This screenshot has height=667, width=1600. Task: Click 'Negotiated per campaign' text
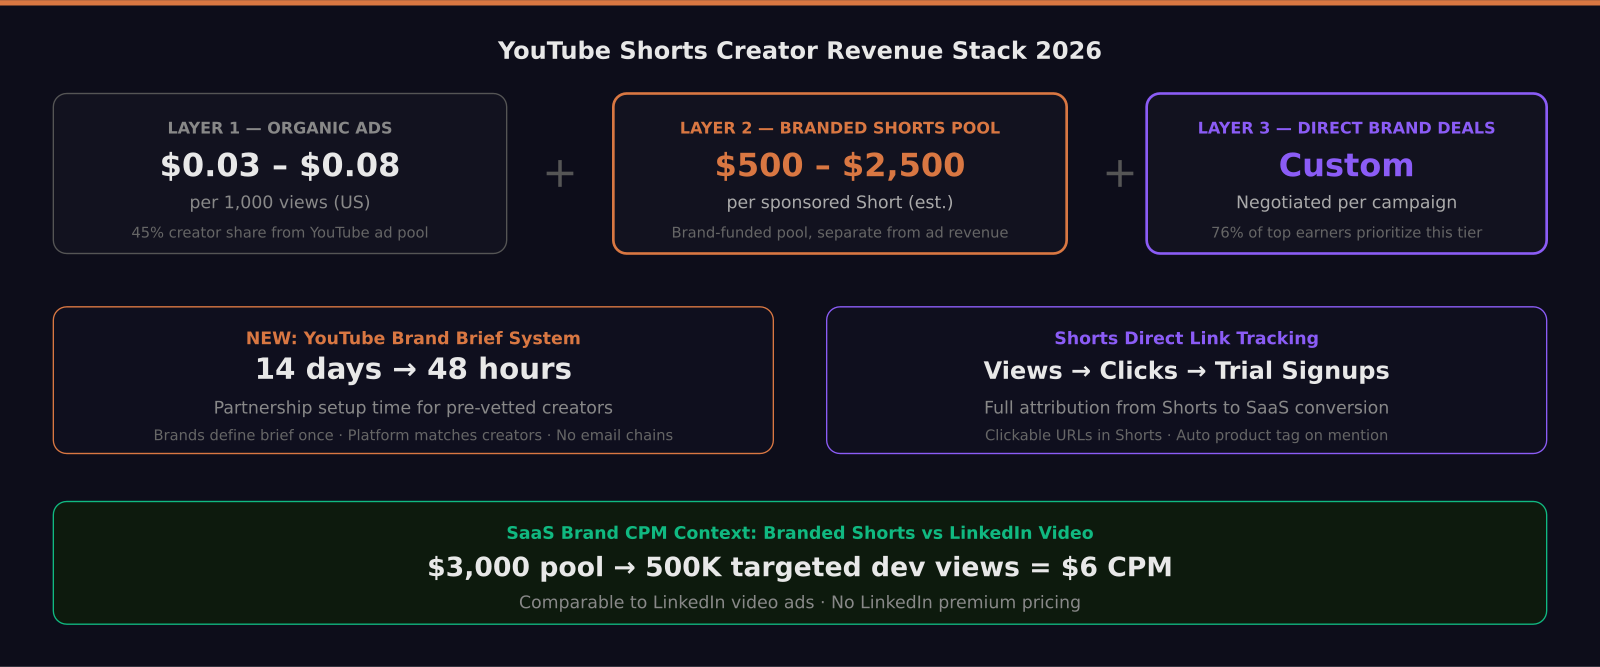pyautogui.click(x=1347, y=202)
